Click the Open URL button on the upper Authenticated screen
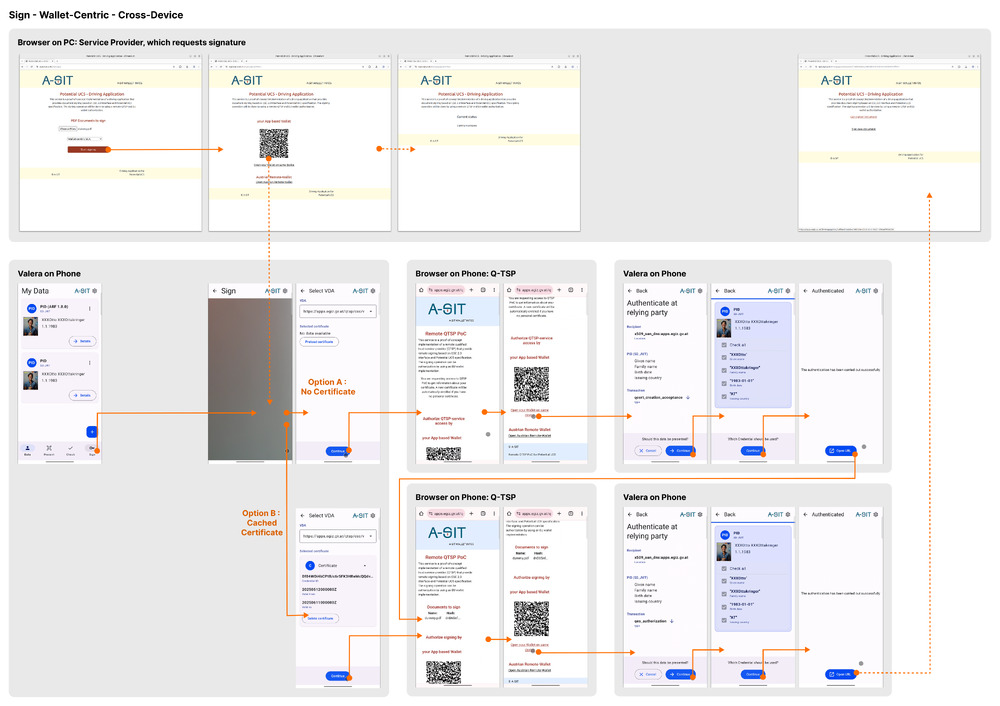The width and height of the screenshot is (1000, 706). (838, 451)
